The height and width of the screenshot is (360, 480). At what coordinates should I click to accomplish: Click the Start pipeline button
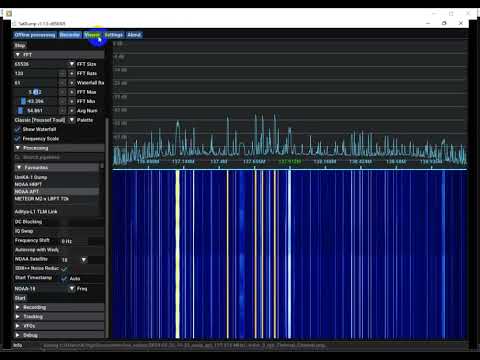point(20,298)
